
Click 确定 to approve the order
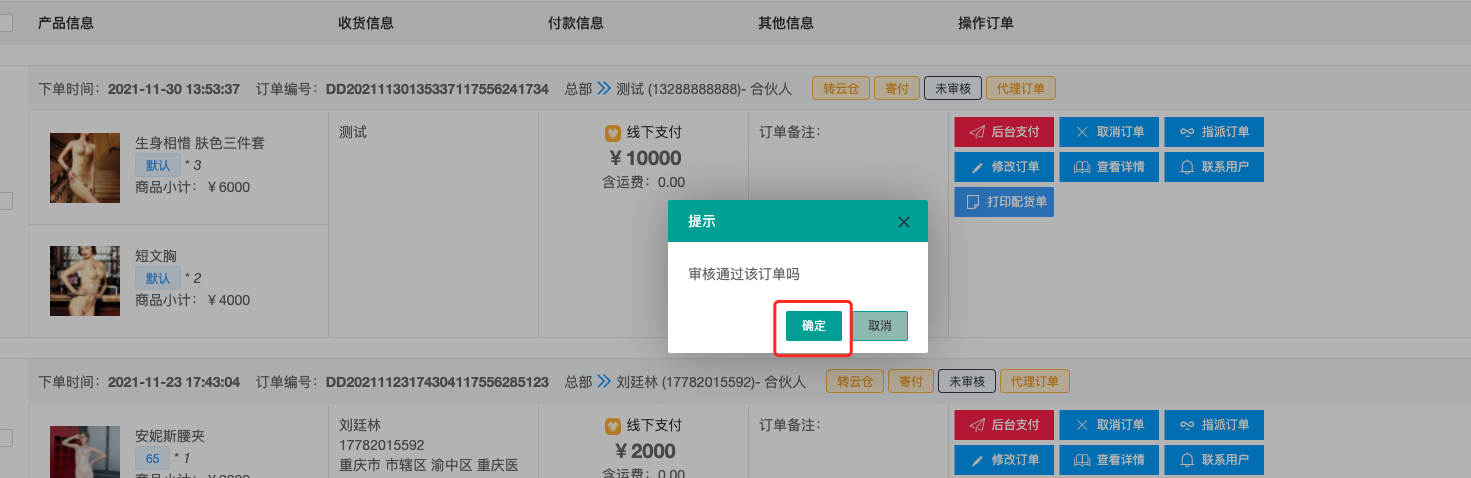(813, 326)
